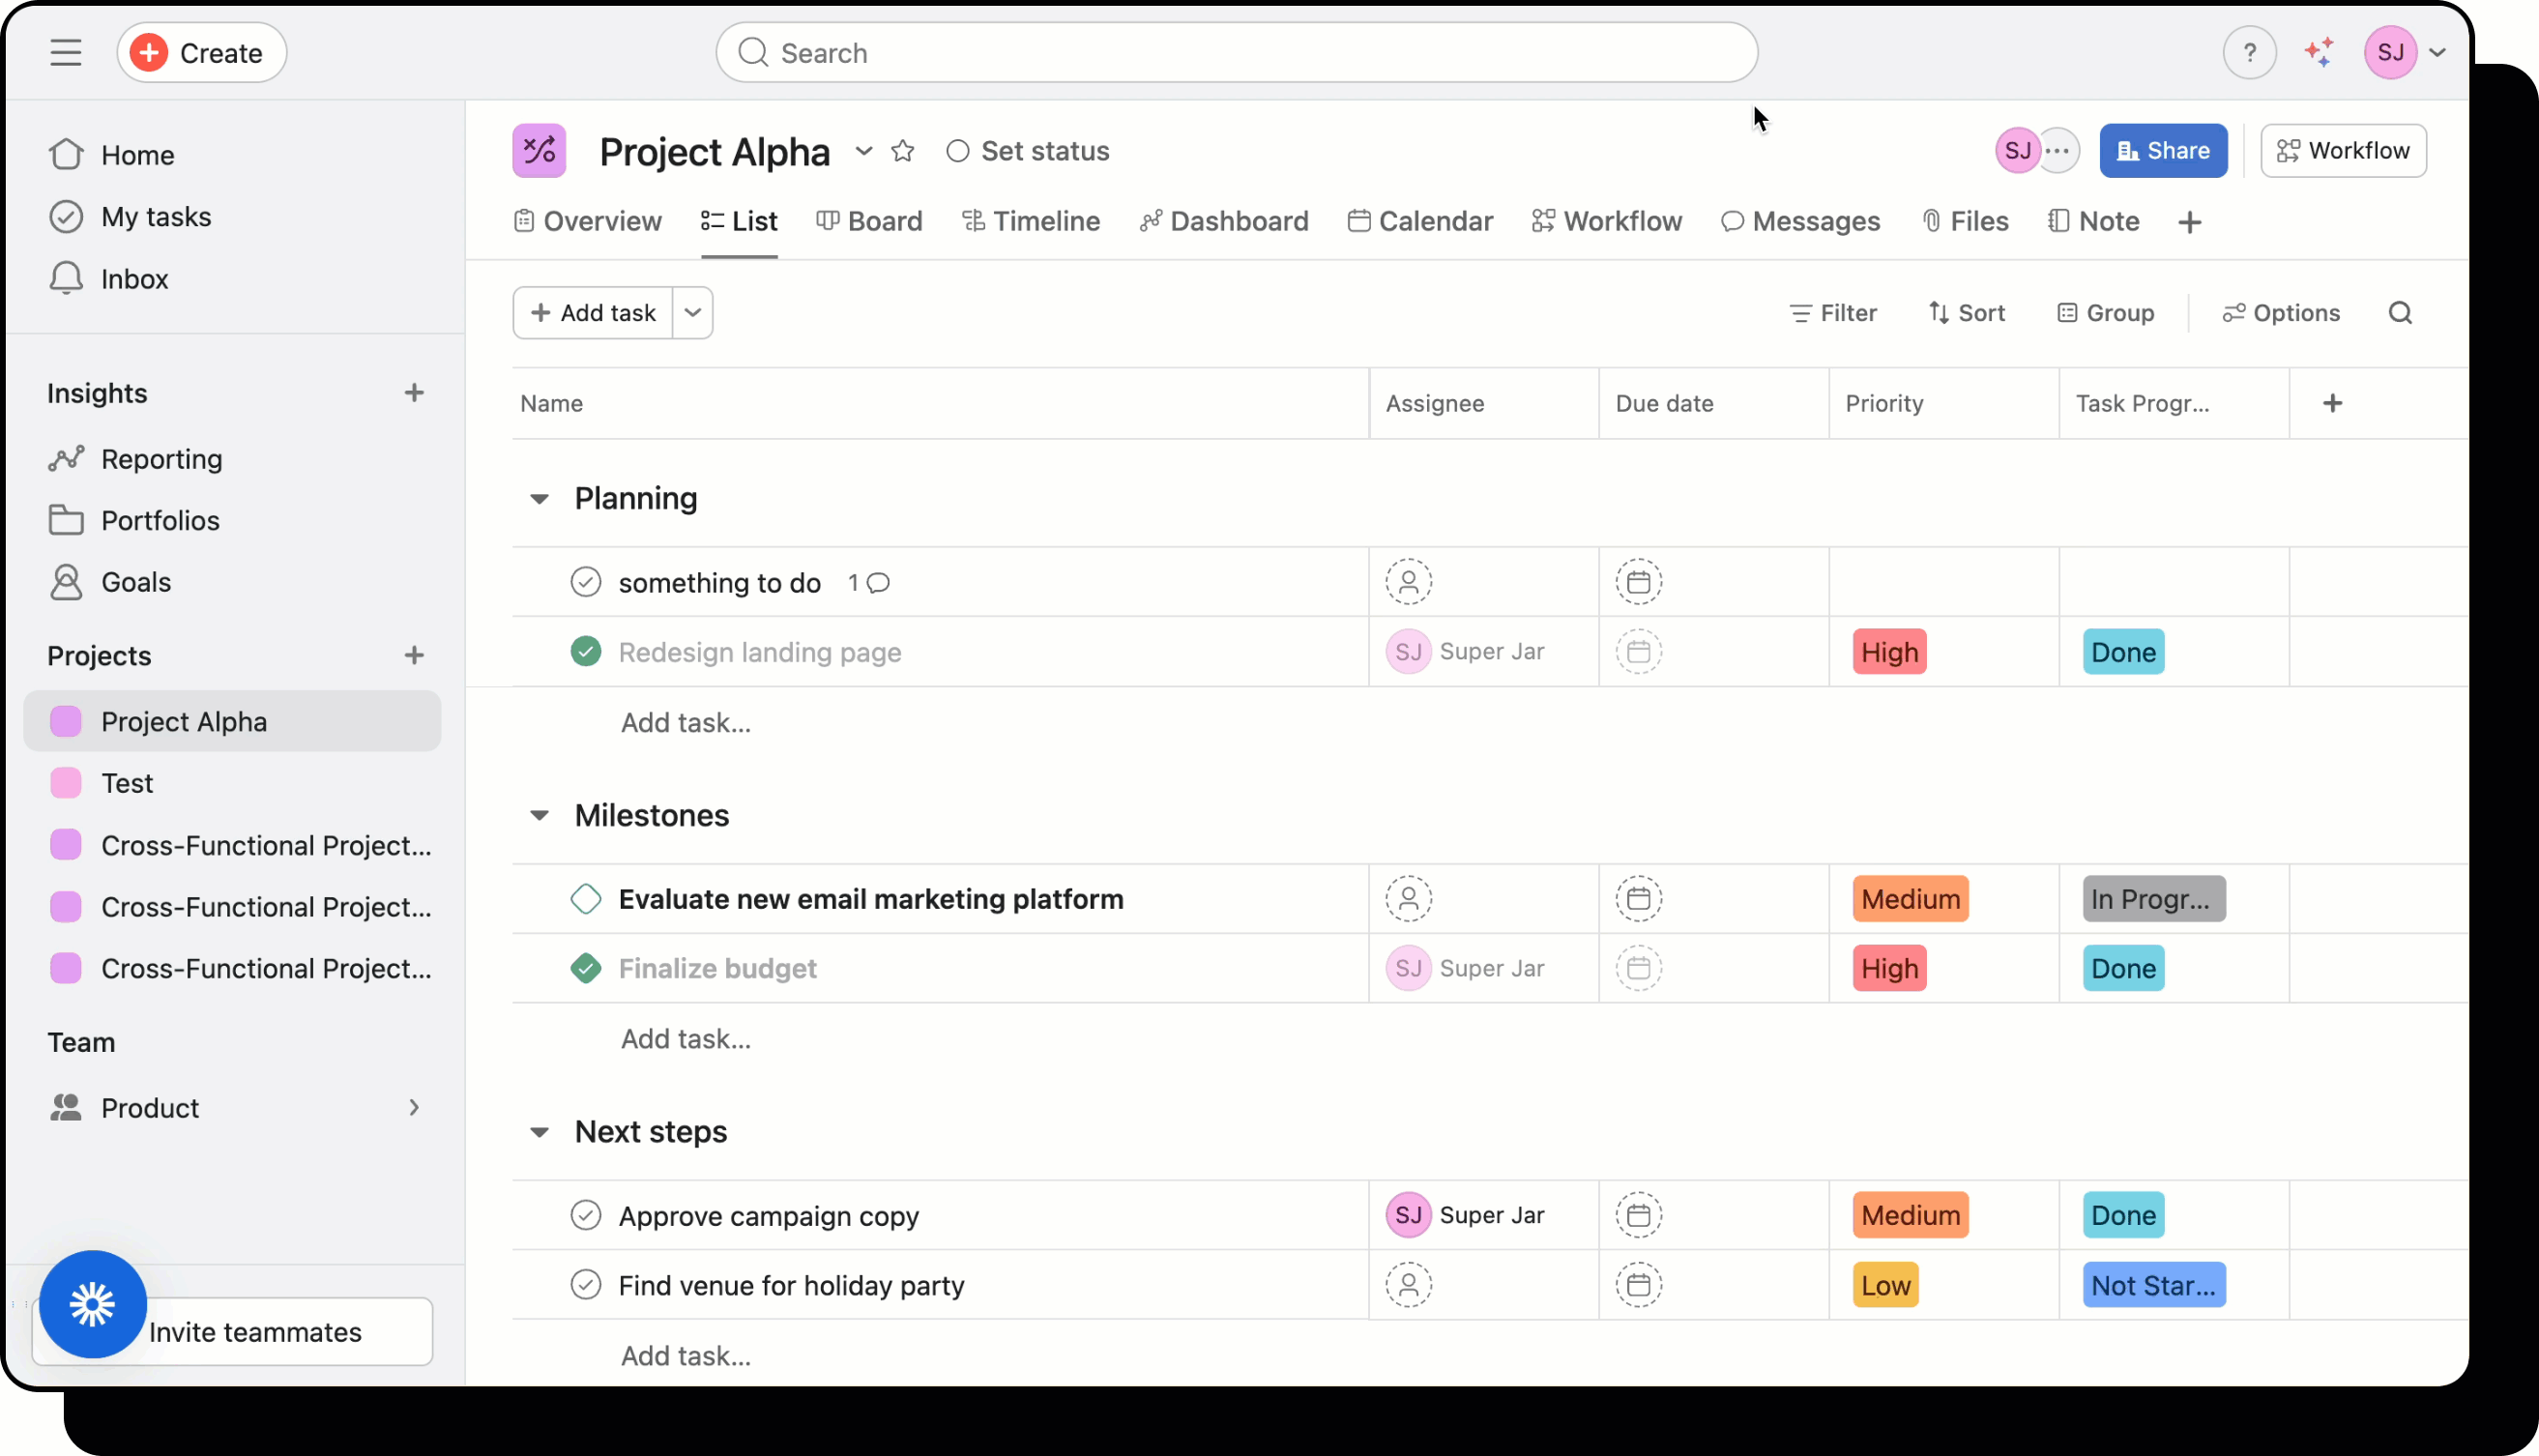Viewport: 2539px width, 1456px height.
Task: Switch to the Board tab
Action: [869, 221]
